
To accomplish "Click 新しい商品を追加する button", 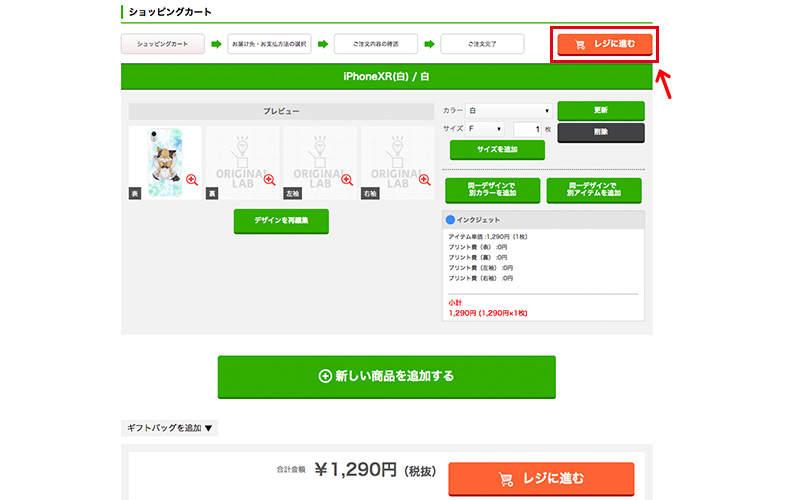I will click(387, 377).
